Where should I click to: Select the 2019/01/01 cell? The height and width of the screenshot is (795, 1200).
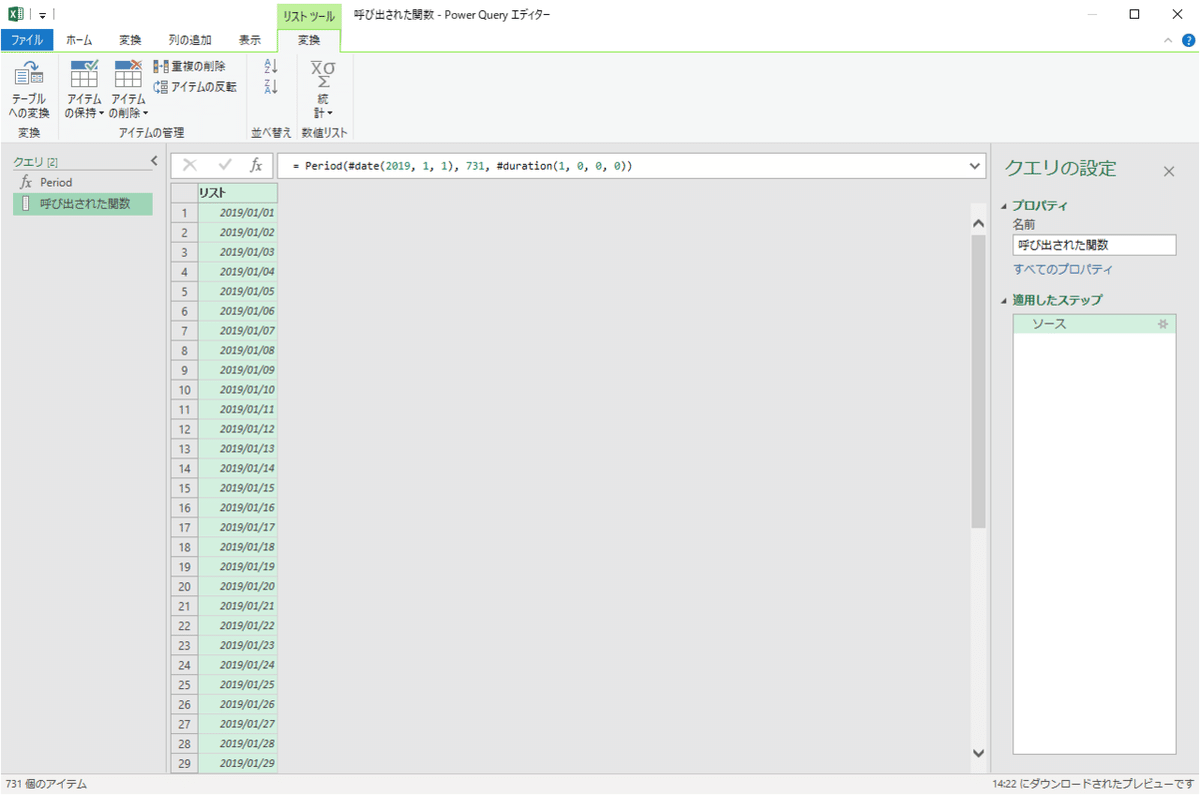[x=238, y=213]
